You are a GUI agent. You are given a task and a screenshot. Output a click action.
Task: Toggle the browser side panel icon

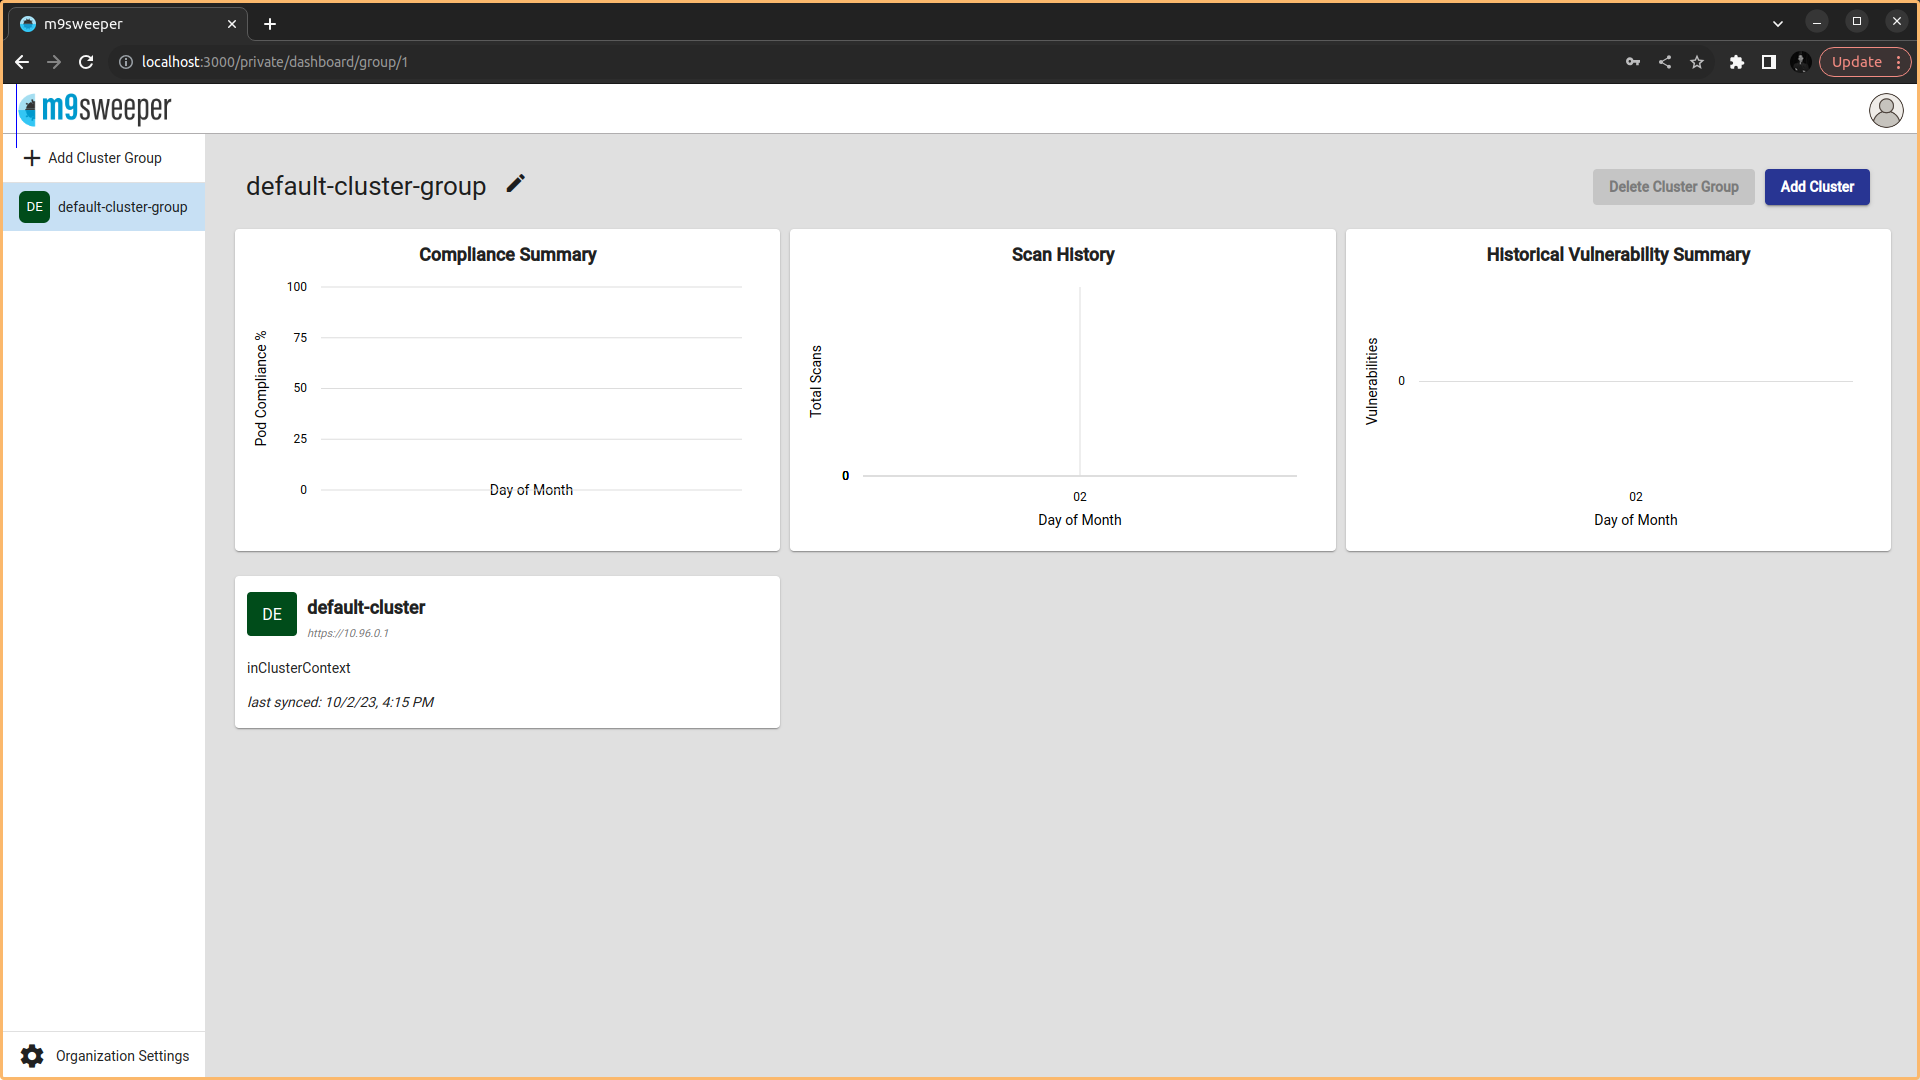pyautogui.click(x=1768, y=62)
